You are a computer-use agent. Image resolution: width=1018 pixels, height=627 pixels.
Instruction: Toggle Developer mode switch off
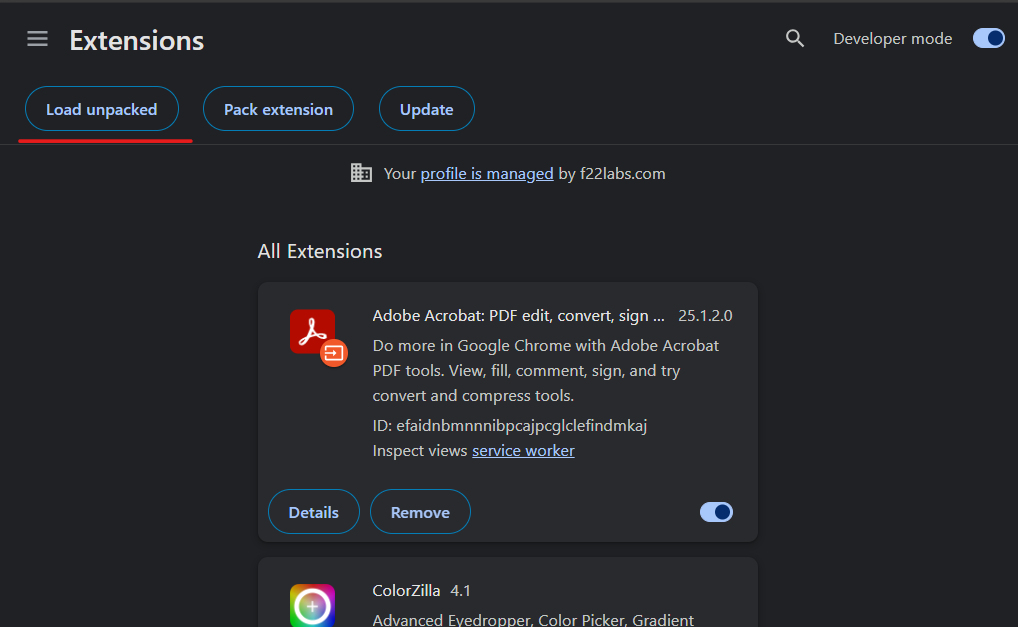coord(988,38)
